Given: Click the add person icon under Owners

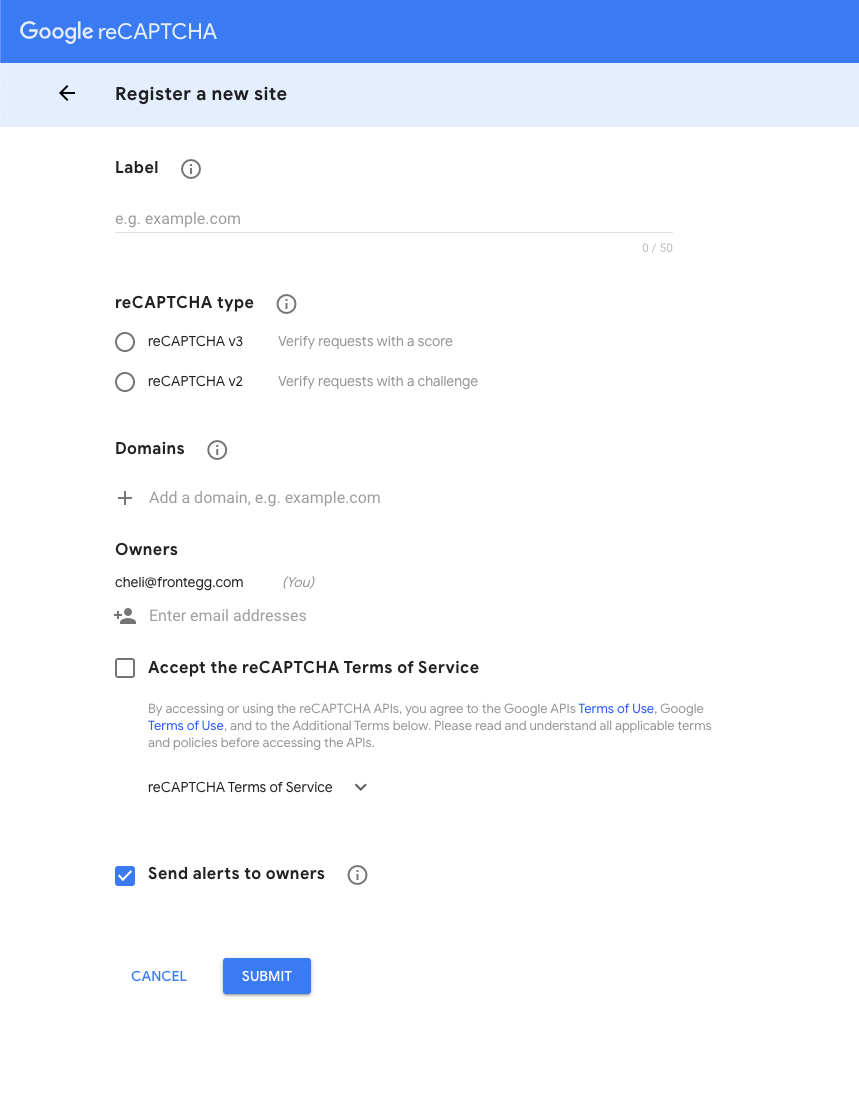Looking at the screenshot, I should pyautogui.click(x=125, y=616).
